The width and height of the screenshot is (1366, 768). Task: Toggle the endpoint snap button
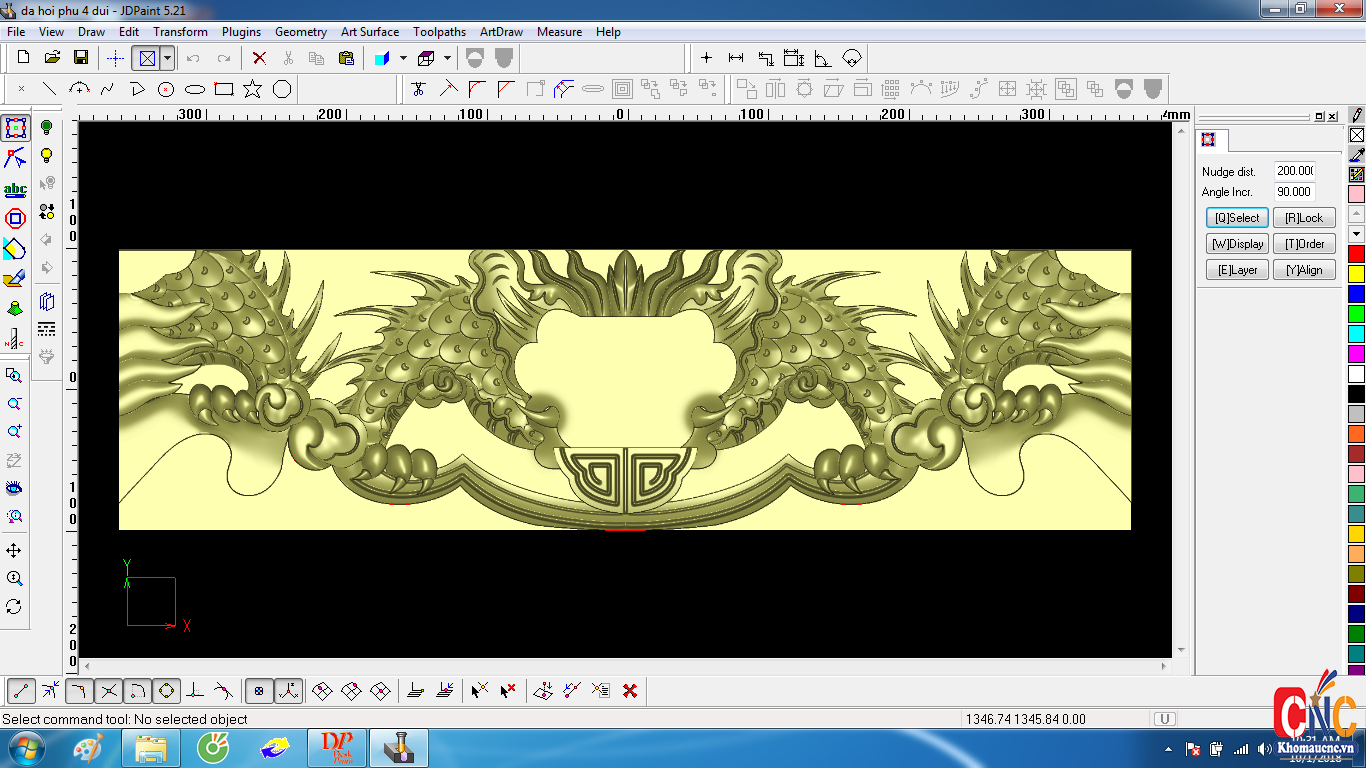tap(22, 690)
